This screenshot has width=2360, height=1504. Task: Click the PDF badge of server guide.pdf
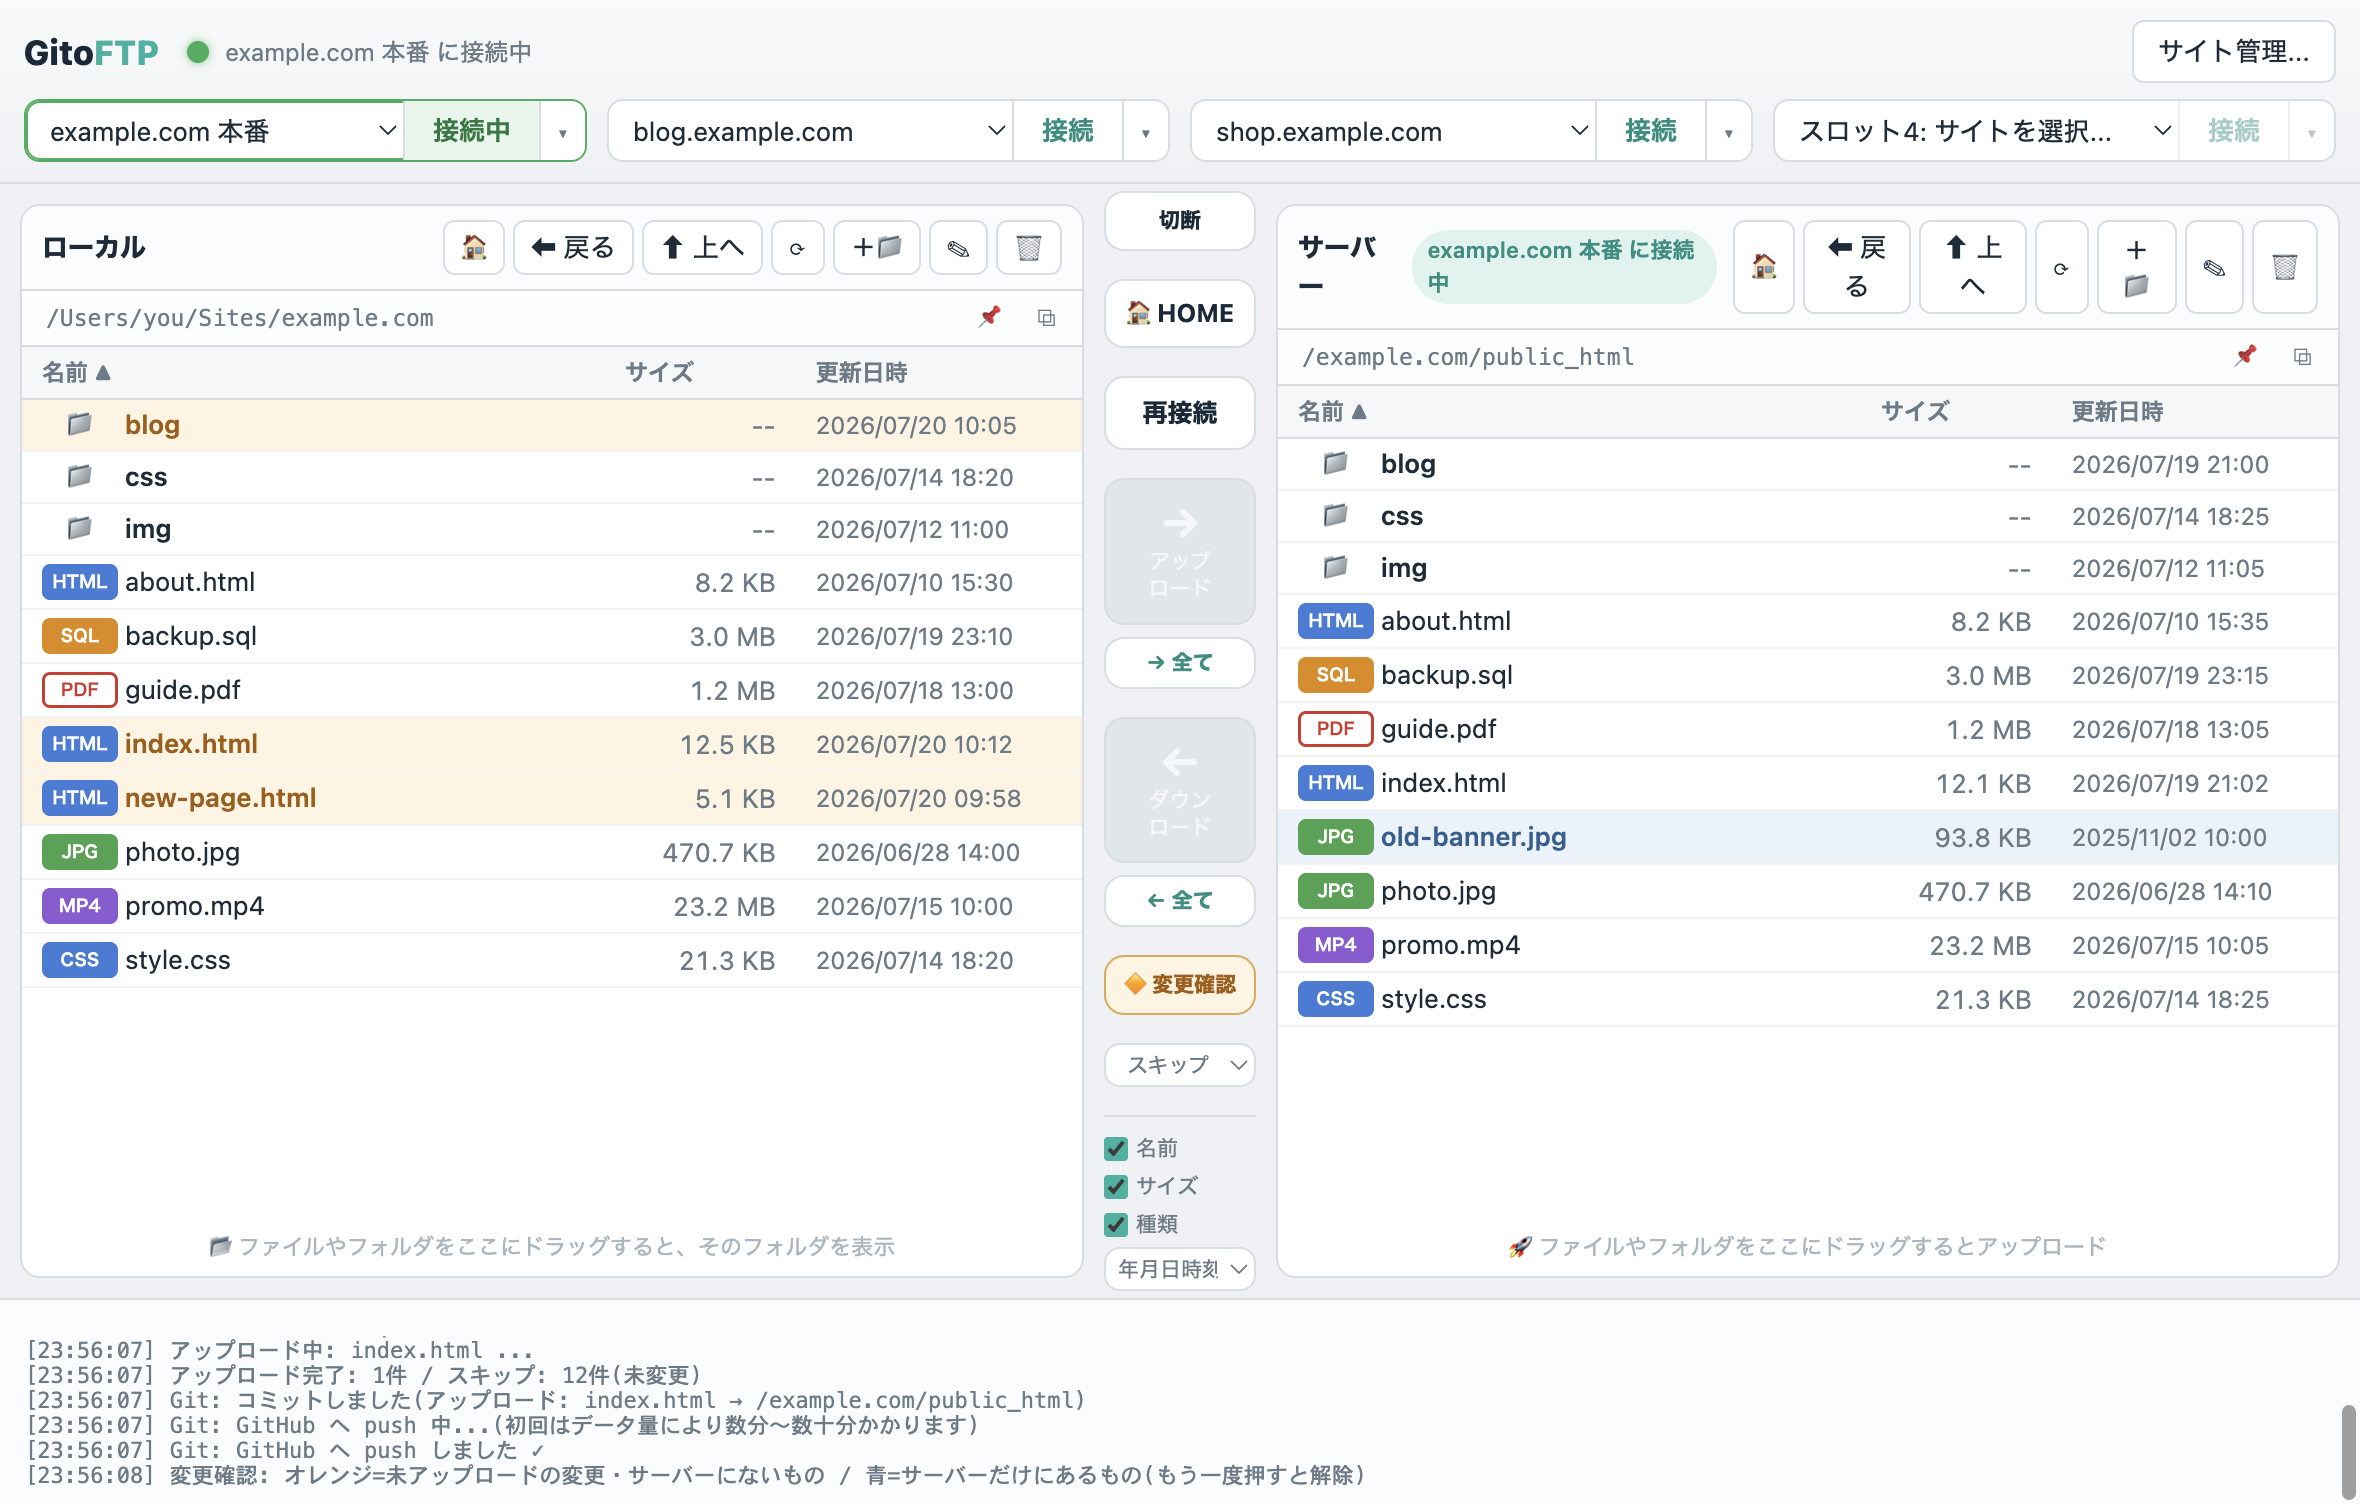(1336, 729)
